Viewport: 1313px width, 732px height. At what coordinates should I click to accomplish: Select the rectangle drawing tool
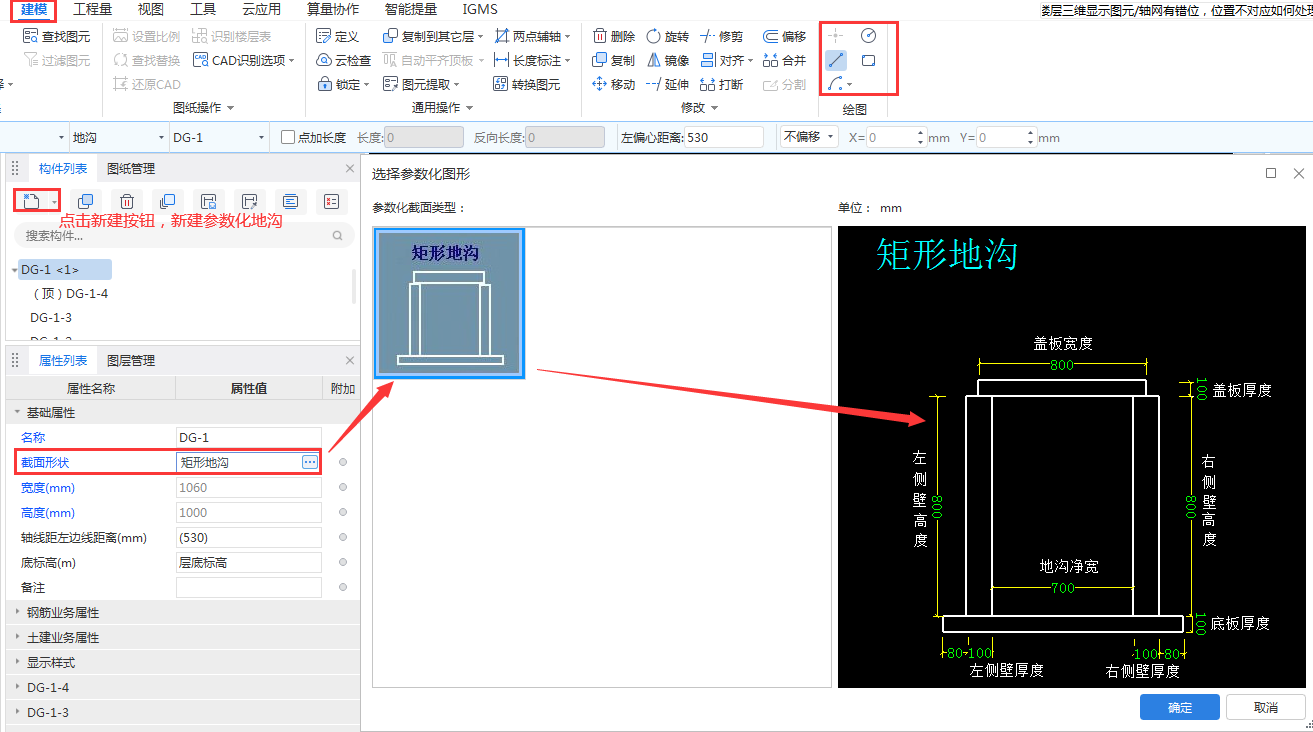tap(868, 60)
